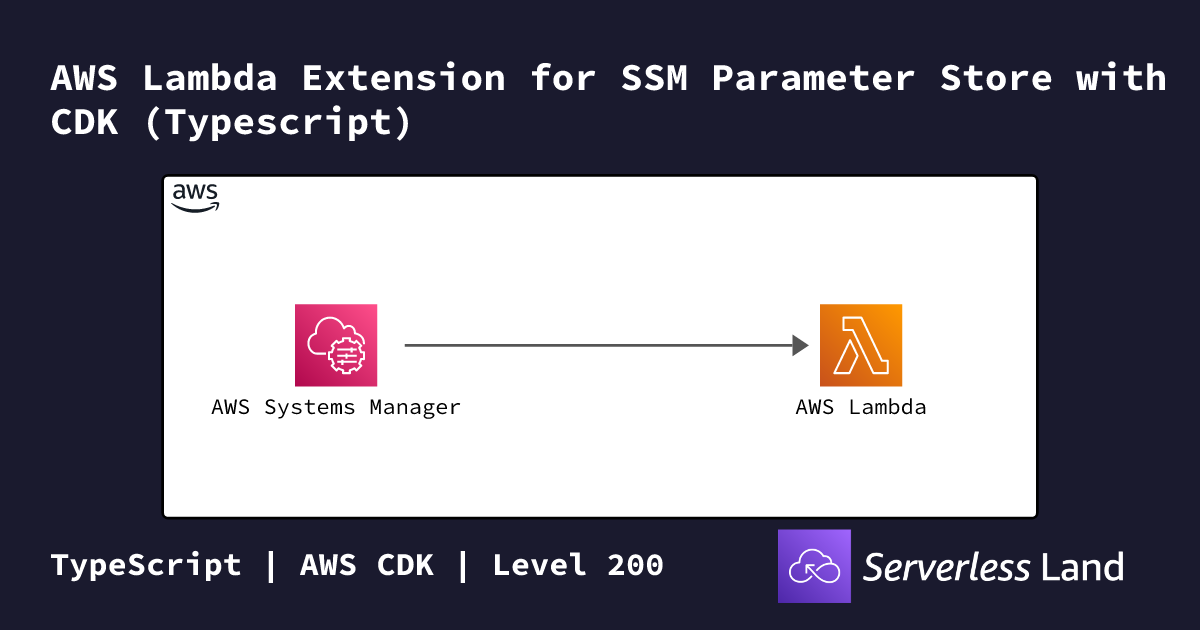The image size is (1200, 630).
Task: Click the "AWS Systems Manager" label
Action: pos(336,407)
